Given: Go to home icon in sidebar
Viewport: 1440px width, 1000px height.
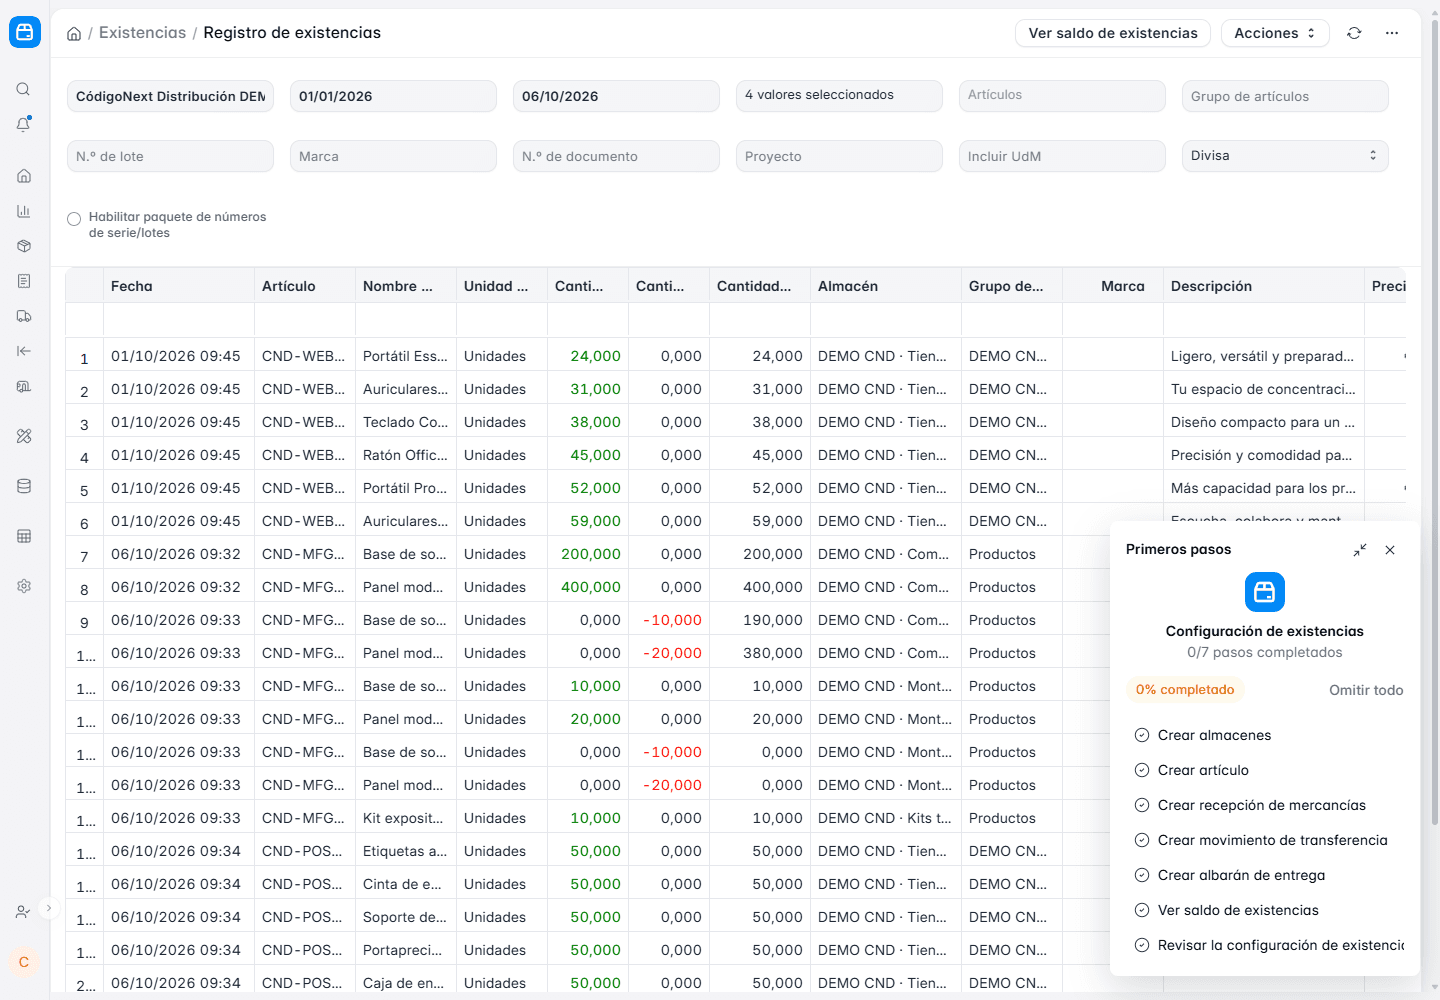Looking at the screenshot, I should 24,176.
